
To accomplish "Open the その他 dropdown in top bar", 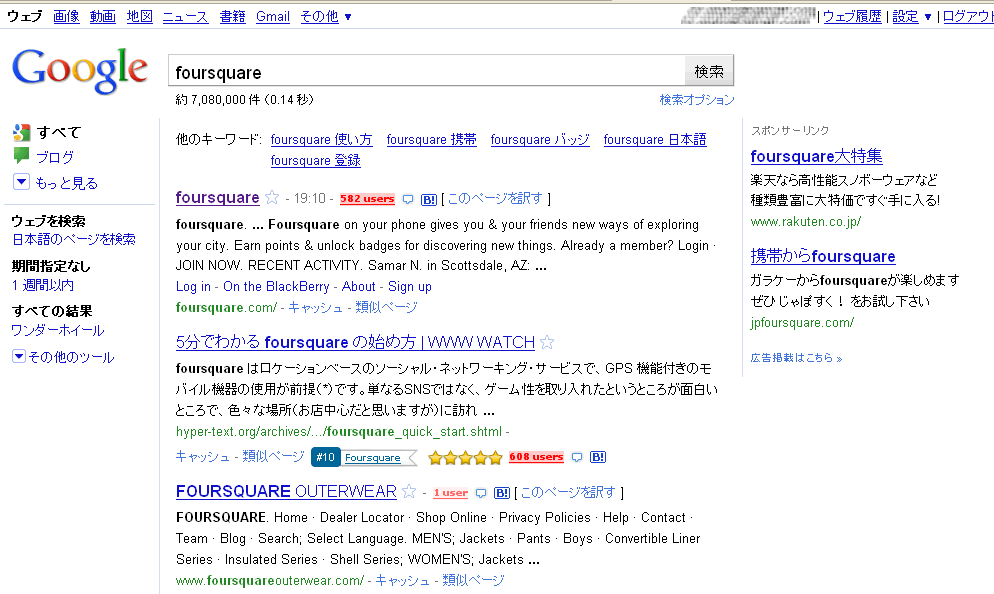I will 326,17.
